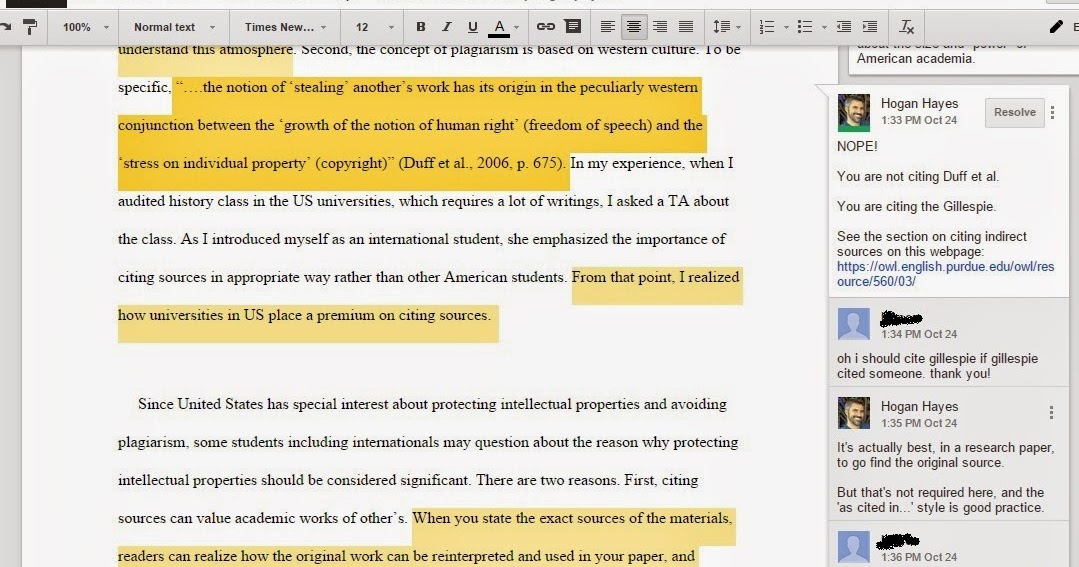Select center alignment
Image resolution: width=1079 pixels, height=567 pixels.
click(634, 27)
